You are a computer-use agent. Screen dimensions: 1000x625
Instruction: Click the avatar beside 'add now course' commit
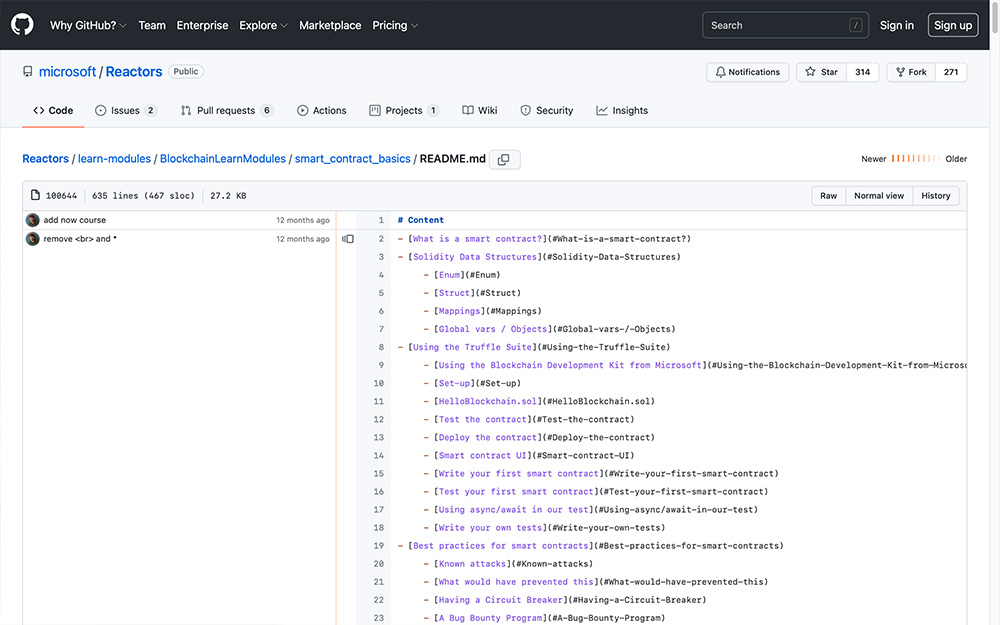click(33, 220)
